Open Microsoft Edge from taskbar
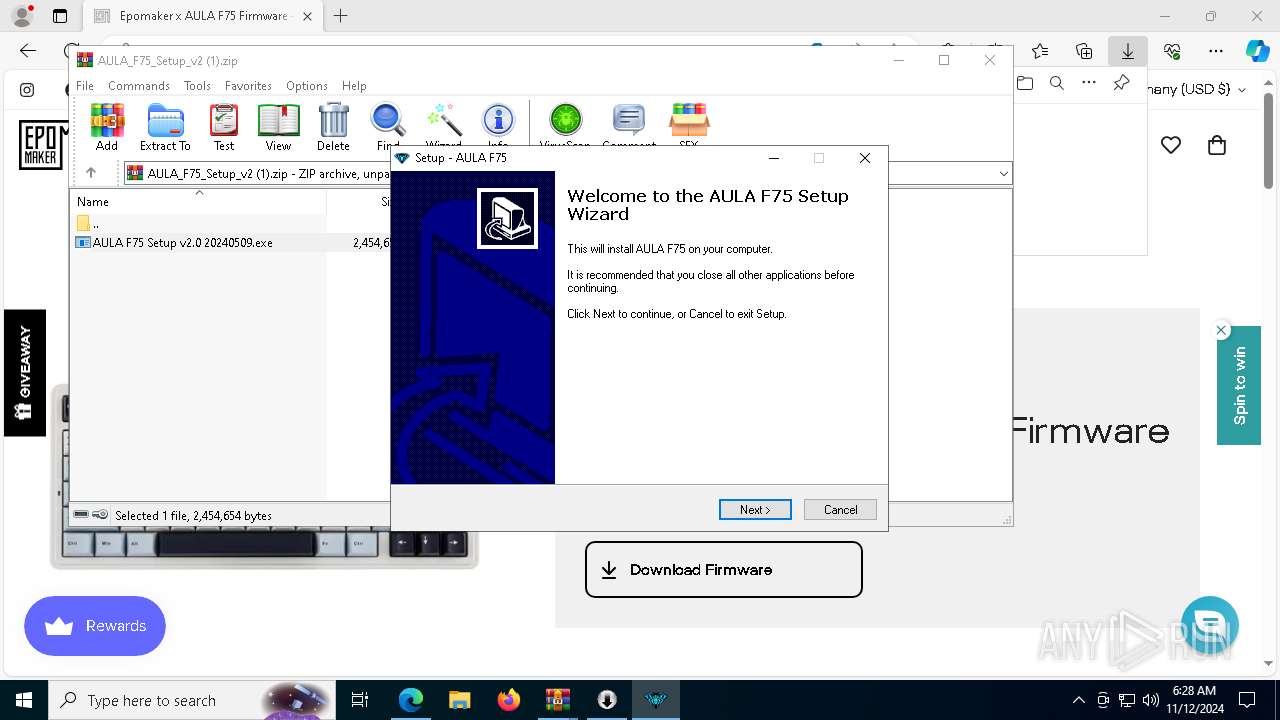 [x=411, y=700]
